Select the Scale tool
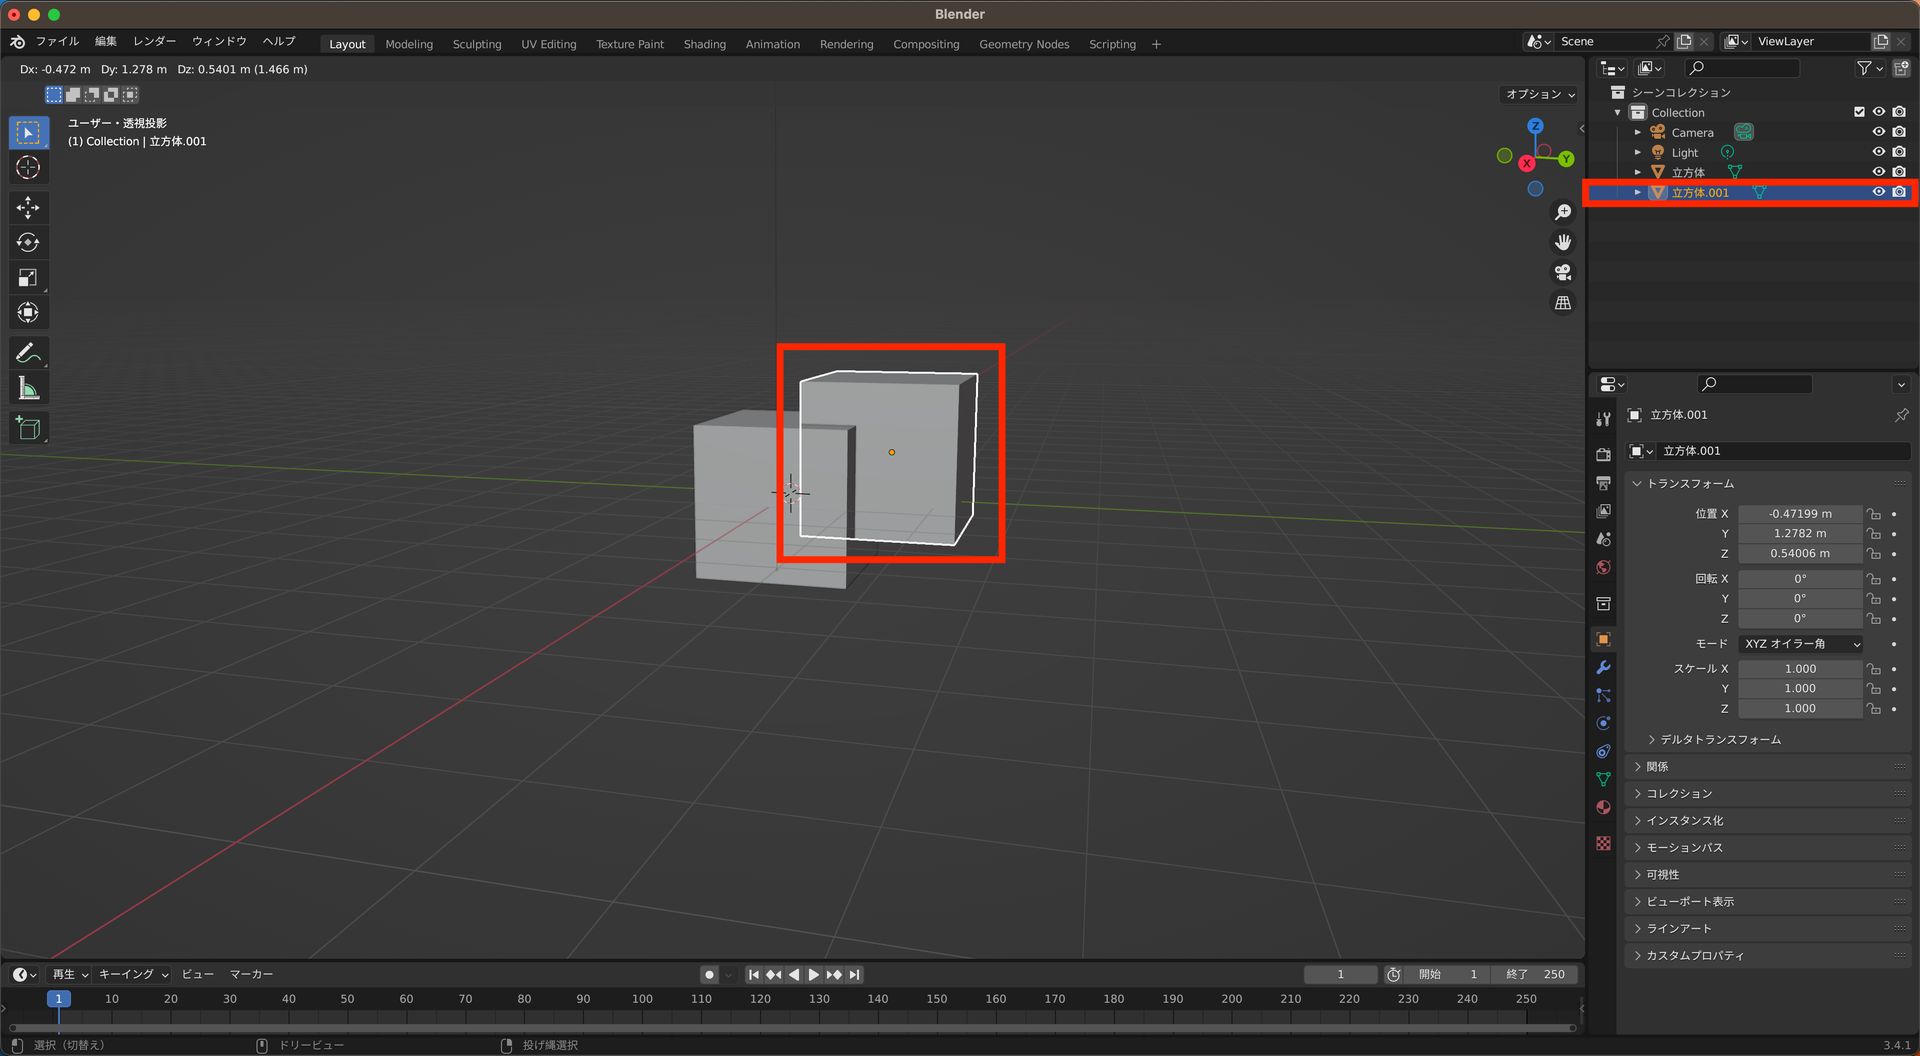1920x1056 pixels. tap(28, 277)
